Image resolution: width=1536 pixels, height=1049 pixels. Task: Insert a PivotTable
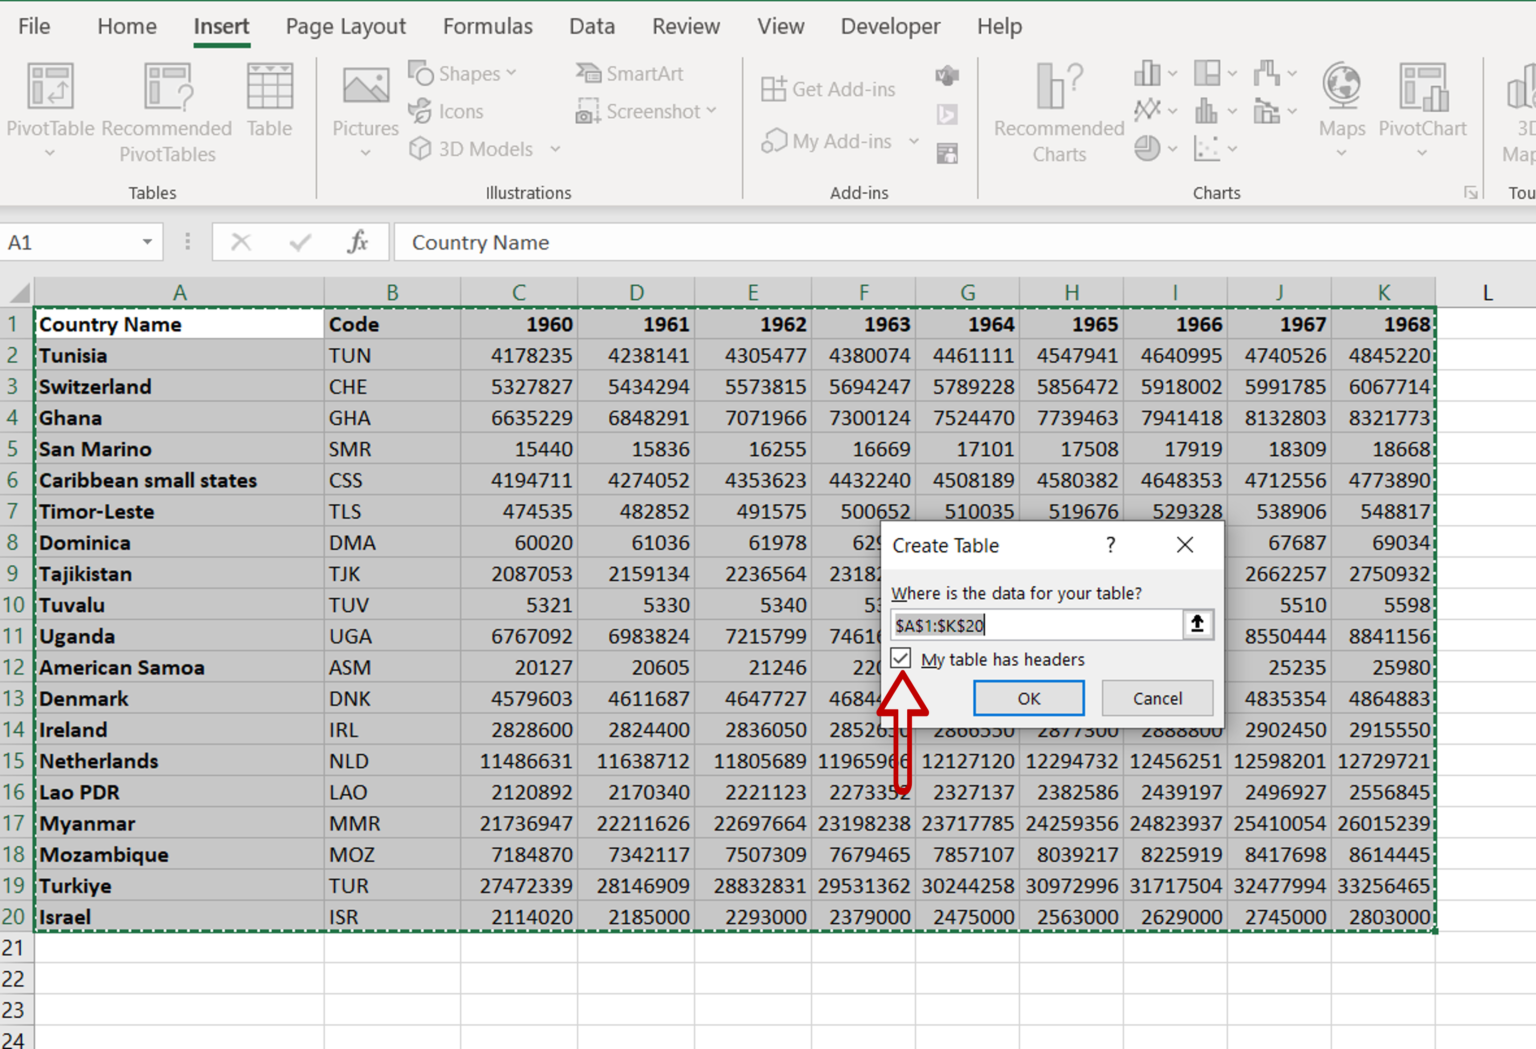point(50,110)
